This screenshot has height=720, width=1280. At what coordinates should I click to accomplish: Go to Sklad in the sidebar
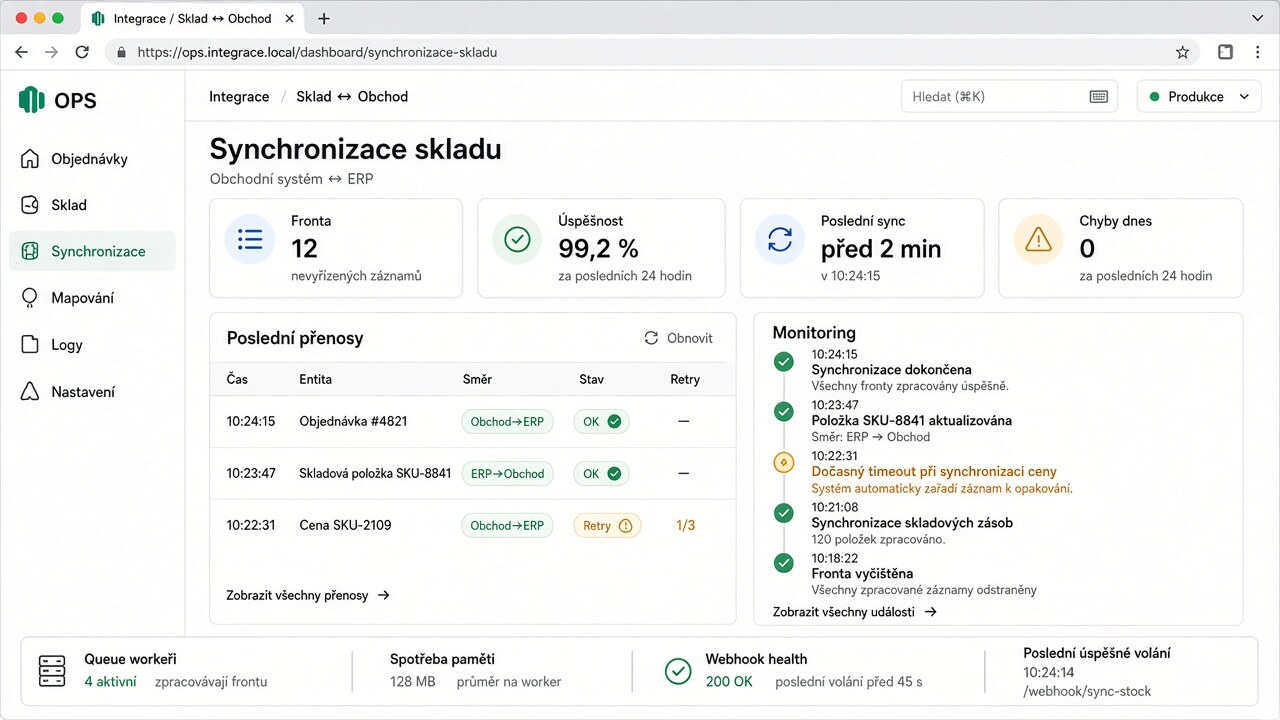(x=92, y=205)
